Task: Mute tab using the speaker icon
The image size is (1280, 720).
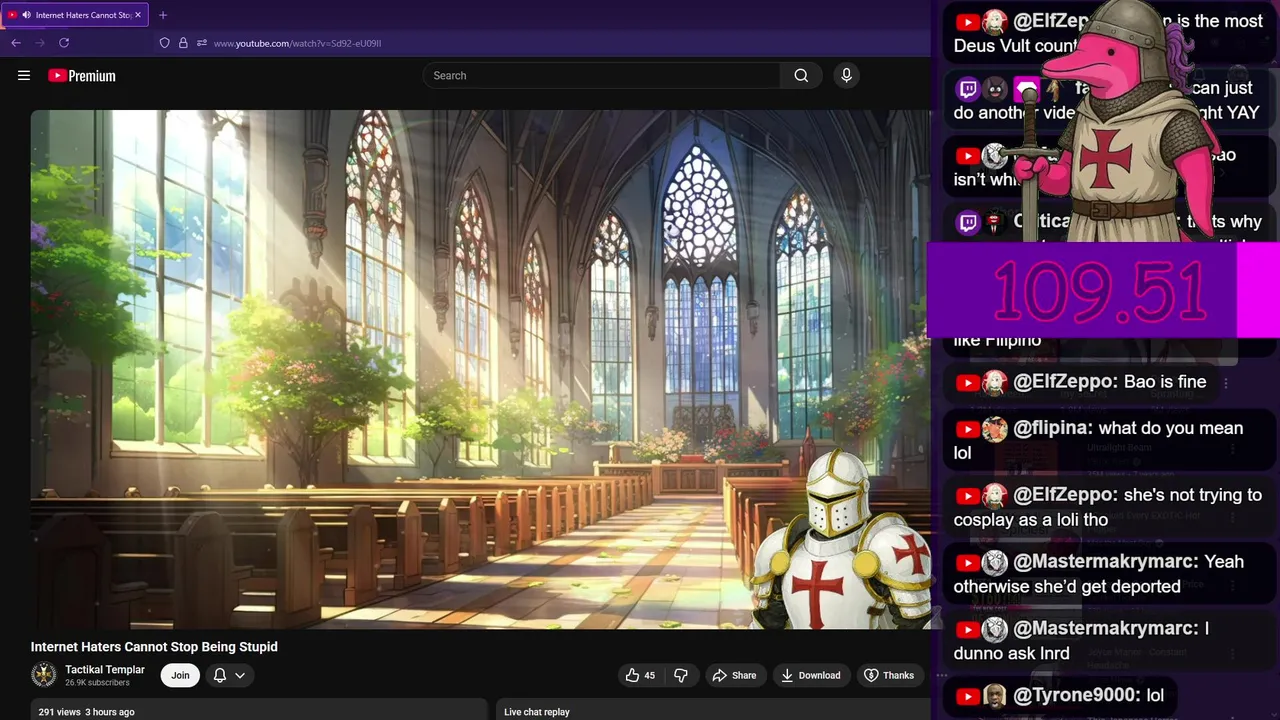Action: tap(26, 15)
